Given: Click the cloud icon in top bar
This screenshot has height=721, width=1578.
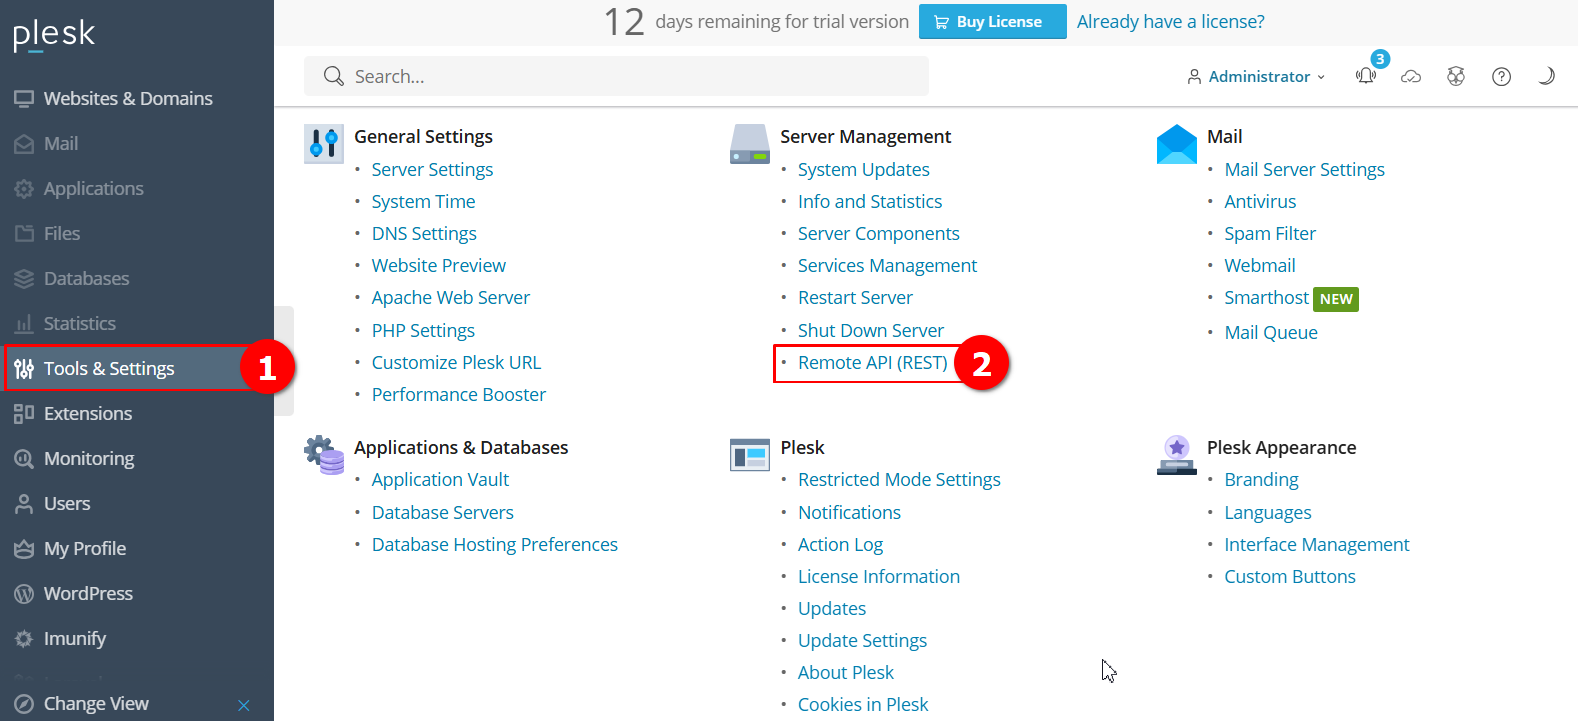Looking at the screenshot, I should [1411, 76].
